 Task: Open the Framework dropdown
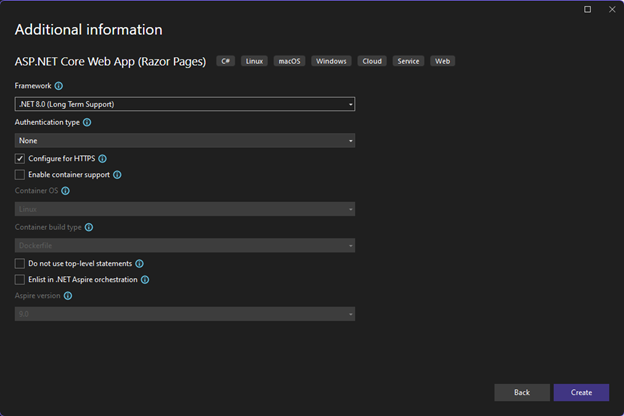185,104
